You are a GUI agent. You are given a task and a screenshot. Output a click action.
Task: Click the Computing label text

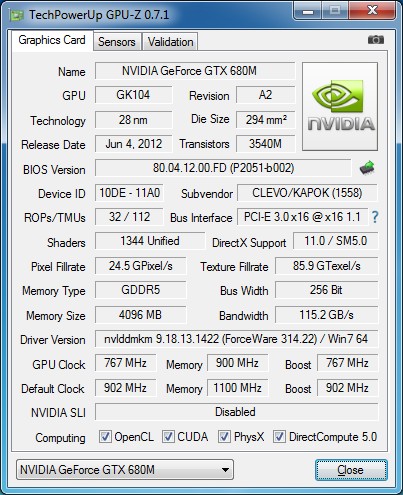click(x=60, y=438)
